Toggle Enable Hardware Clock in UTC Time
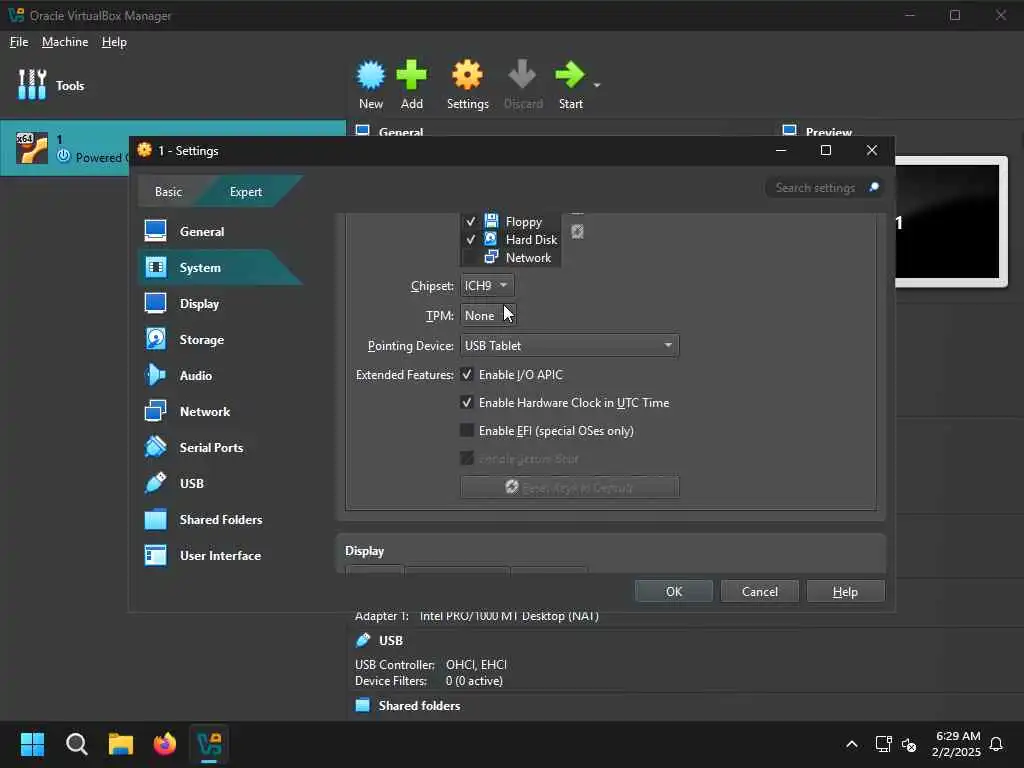The height and width of the screenshot is (768, 1024). (466, 402)
